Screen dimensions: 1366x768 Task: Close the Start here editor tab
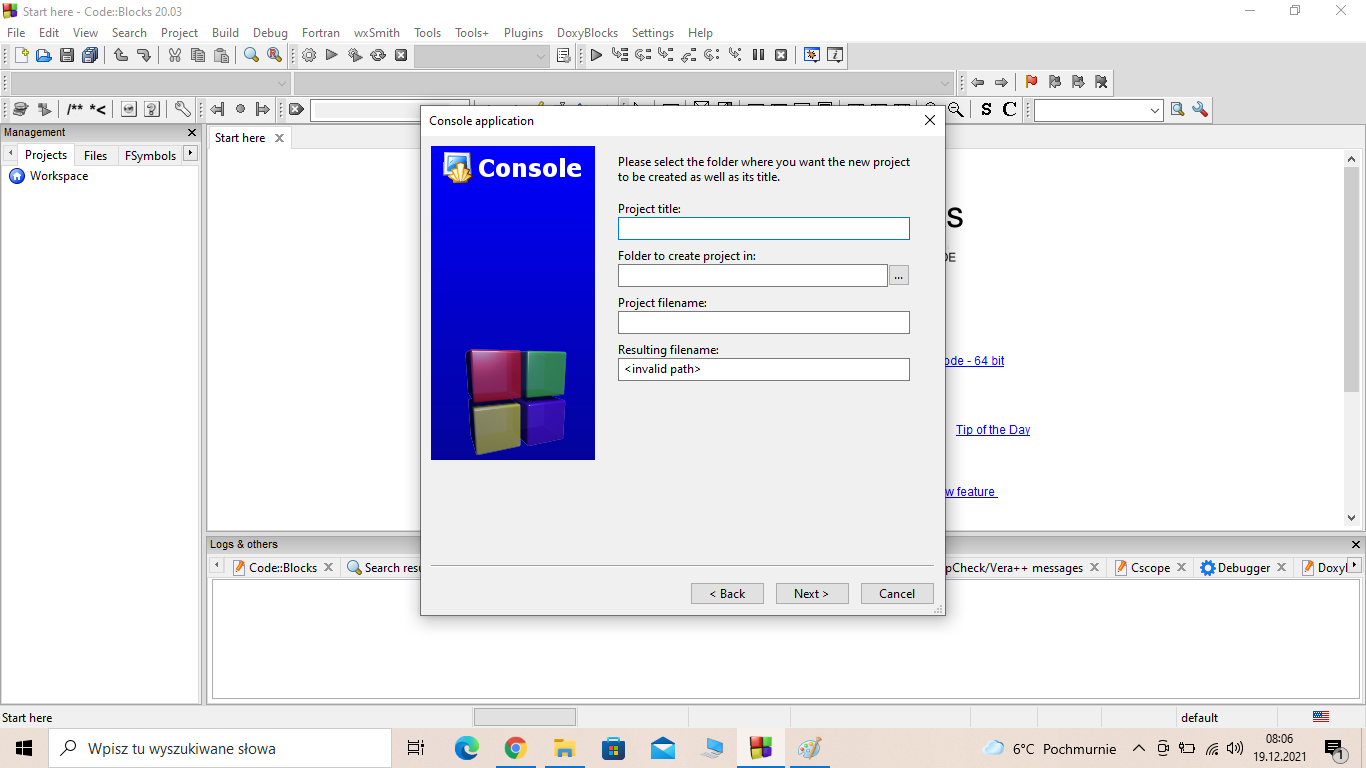(280, 138)
